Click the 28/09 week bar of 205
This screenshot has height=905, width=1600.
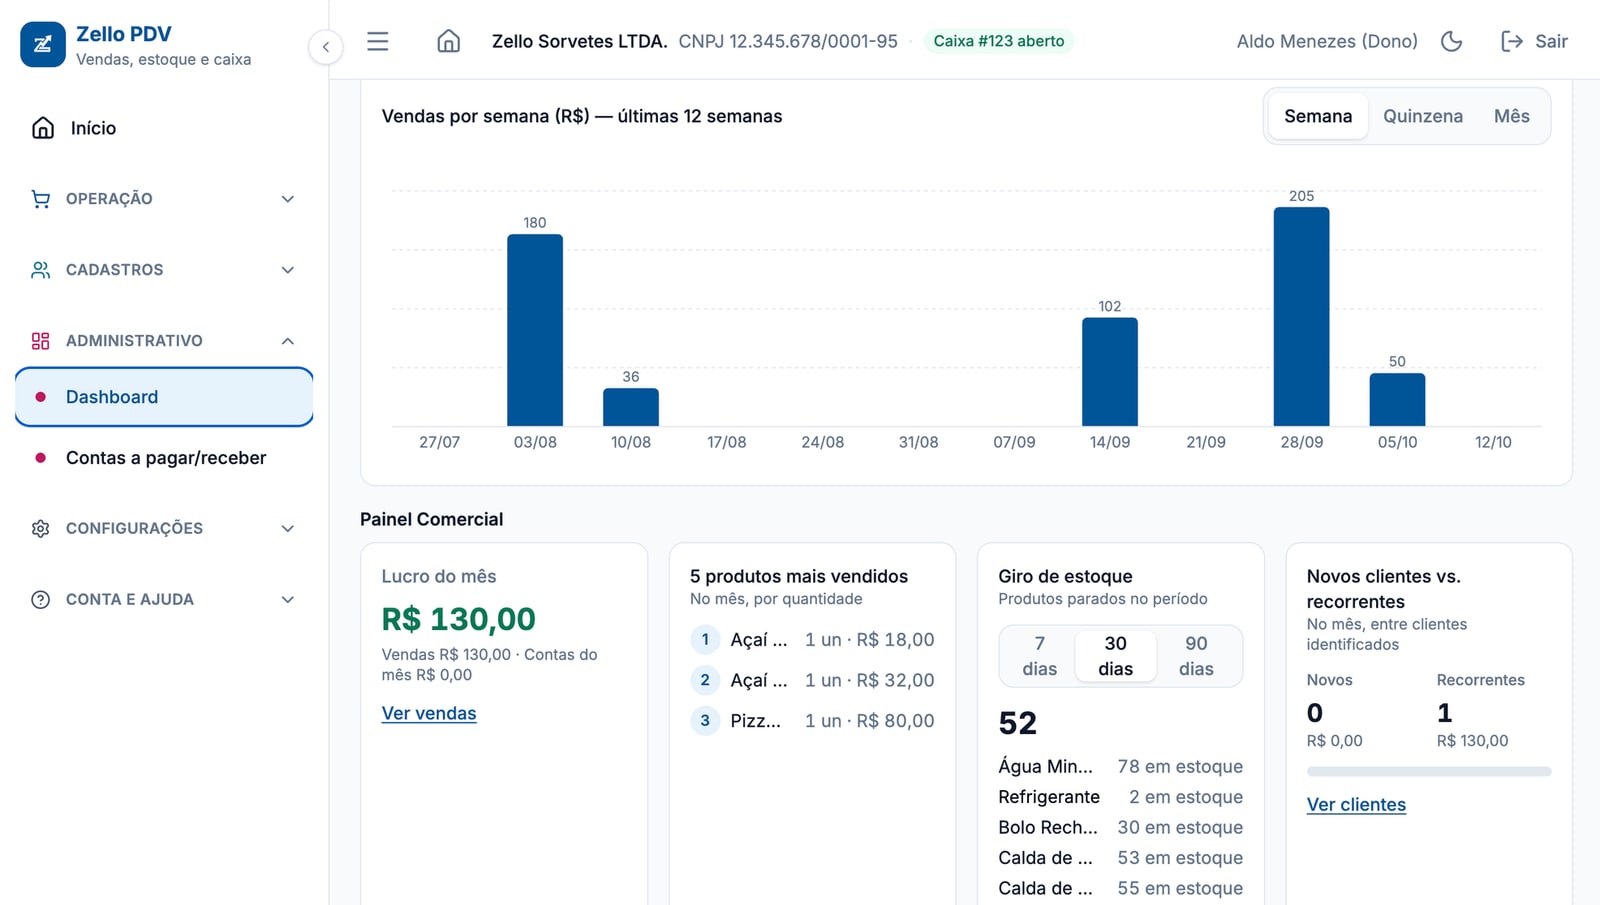point(1301,316)
